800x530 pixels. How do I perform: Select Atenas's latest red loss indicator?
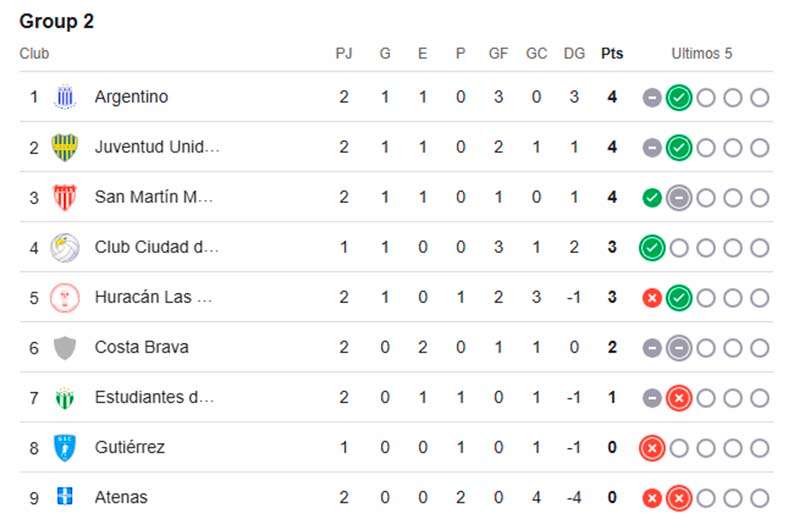(679, 498)
